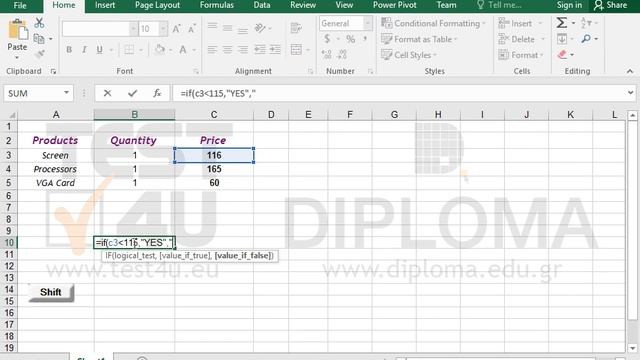Click the Tell me search box

pyautogui.click(x=500, y=5)
